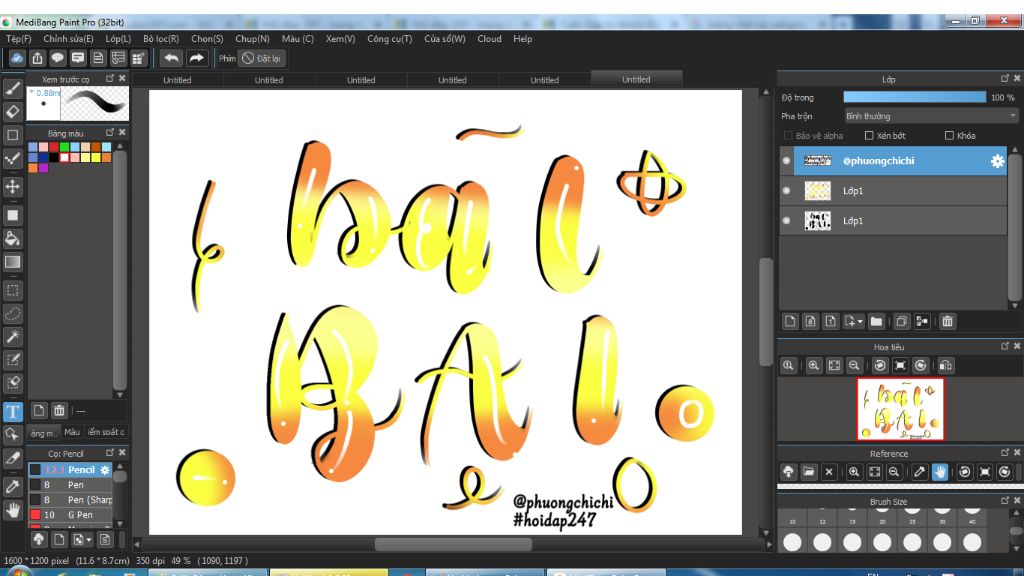This screenshot has height=576, width=1024.
Task: Select the middle Lớp1 layer row
Action: [893, 191]
